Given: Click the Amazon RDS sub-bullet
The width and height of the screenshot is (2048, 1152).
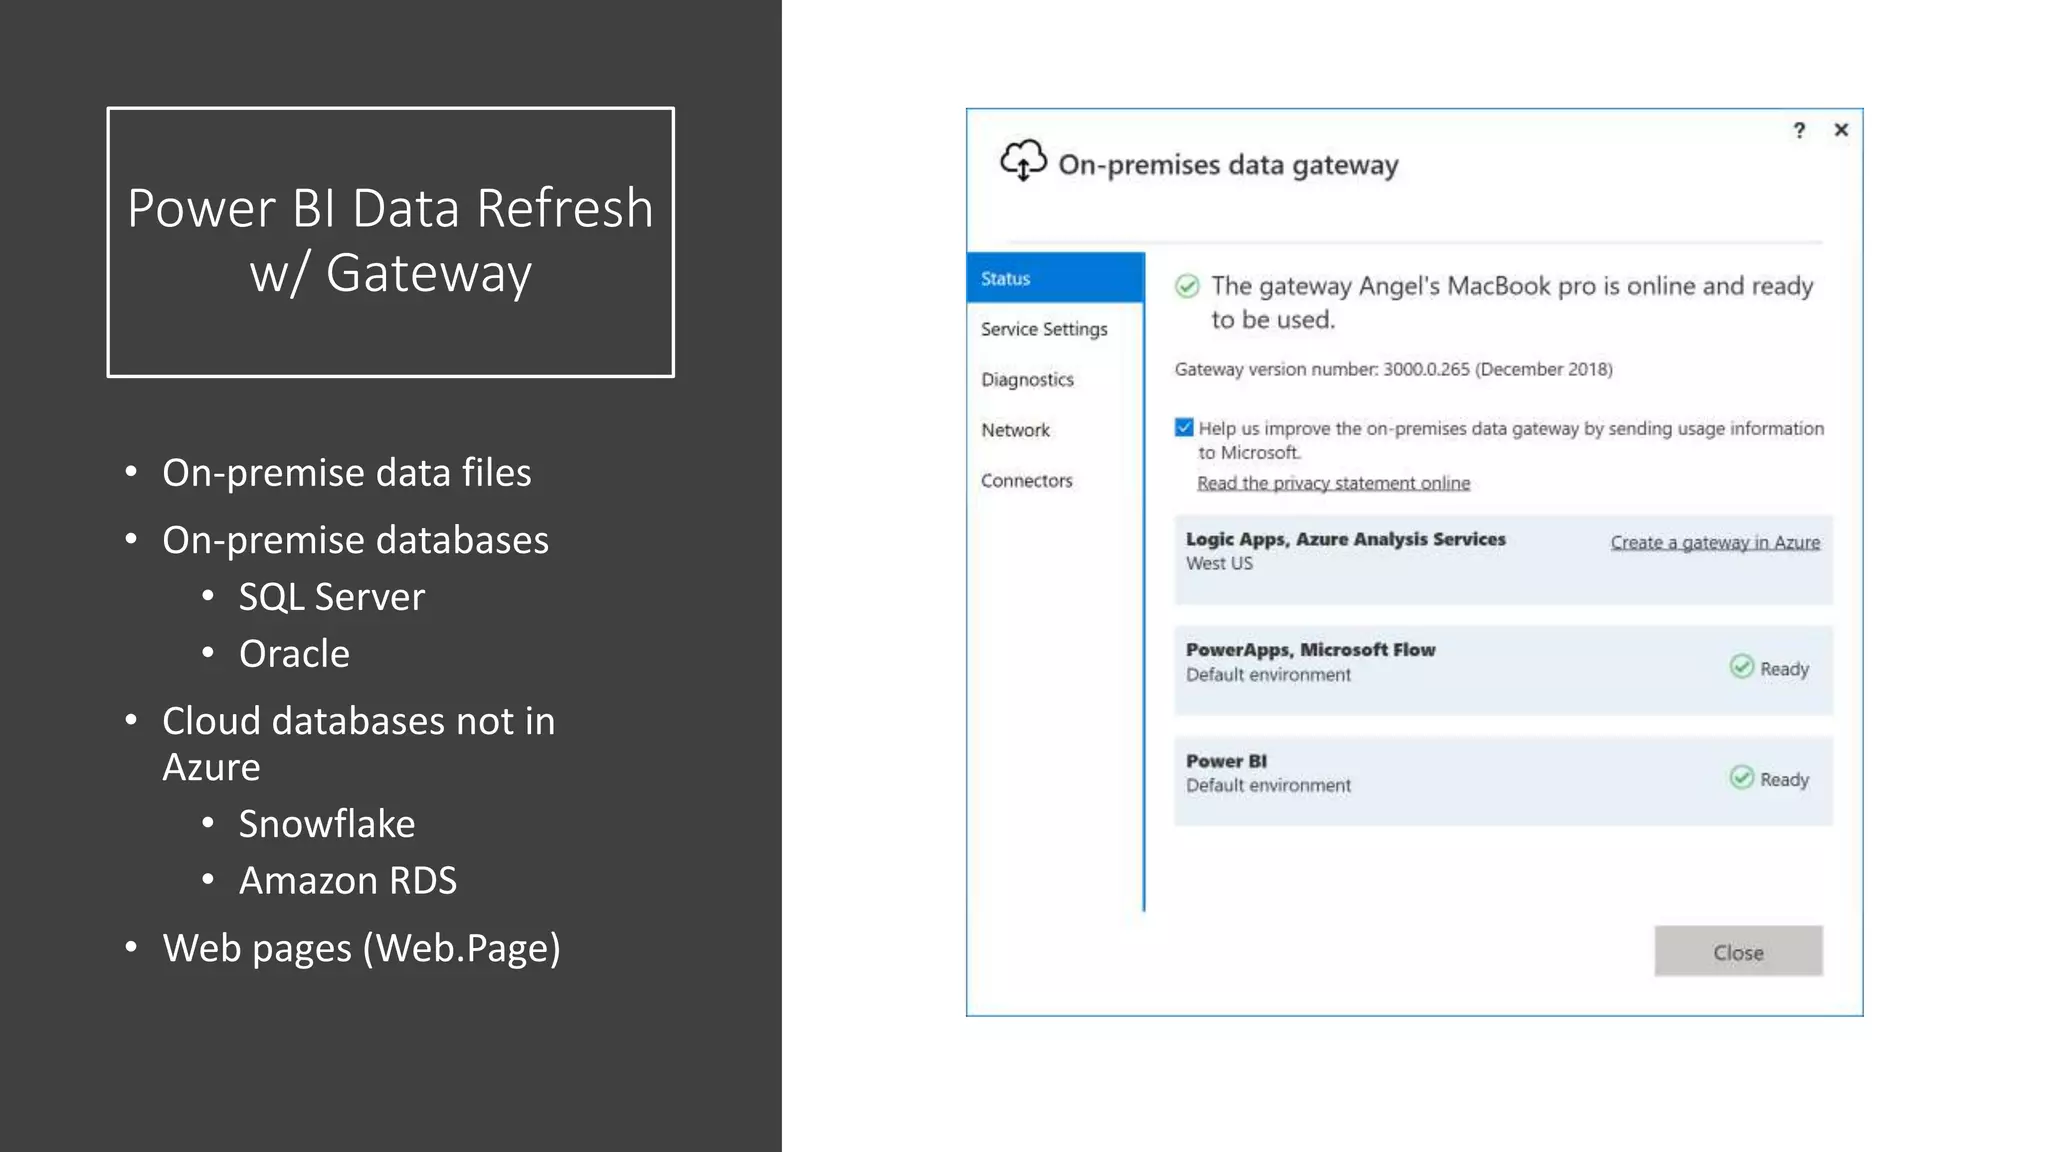Looking at the screenshot, I should click(347, 881).
